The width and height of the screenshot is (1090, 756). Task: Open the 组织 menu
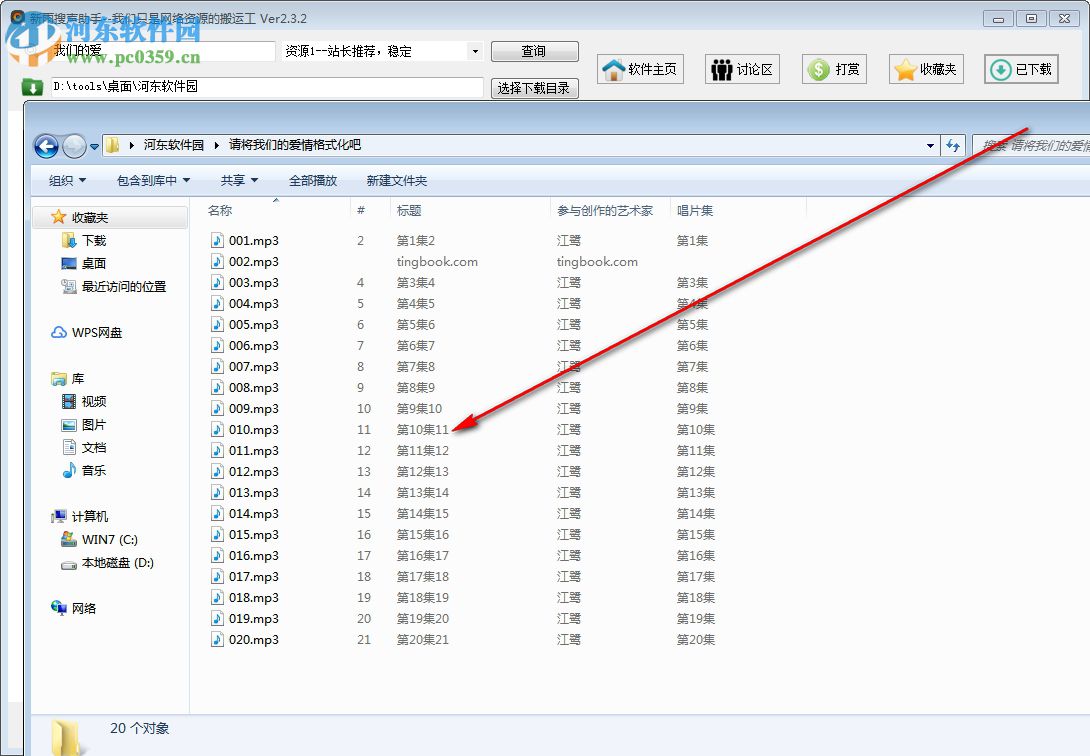click(67, 181)
